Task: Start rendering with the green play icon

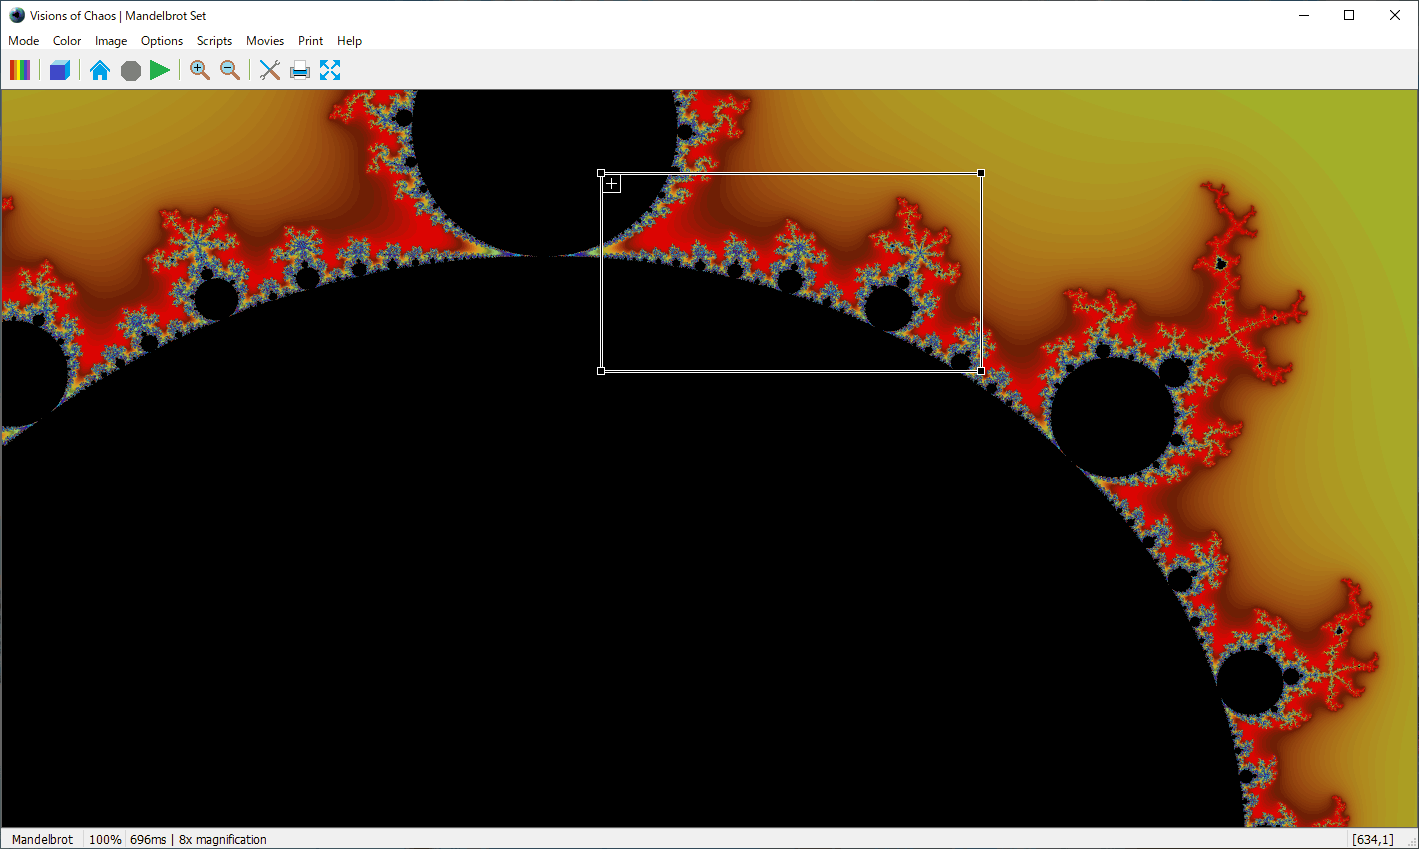Action: click(160, 70)
